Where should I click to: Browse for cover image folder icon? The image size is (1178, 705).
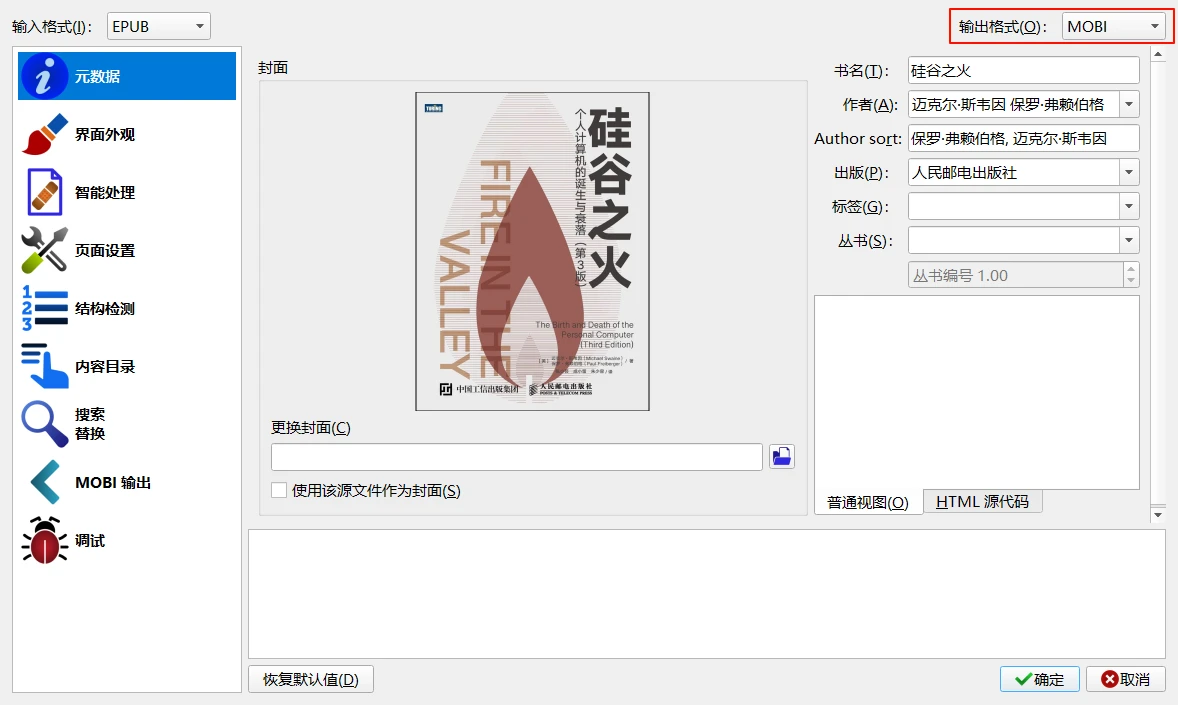[781, 456]
